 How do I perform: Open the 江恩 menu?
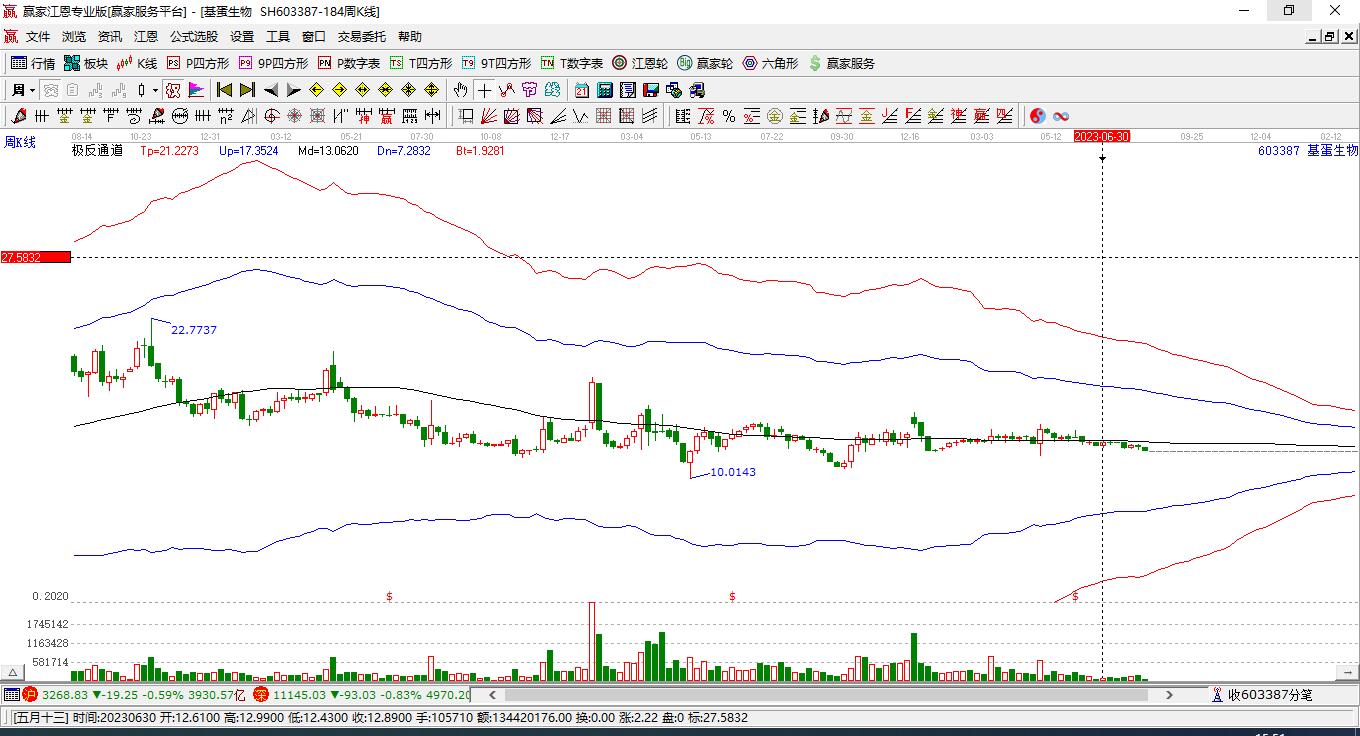[x=146, y=37]
